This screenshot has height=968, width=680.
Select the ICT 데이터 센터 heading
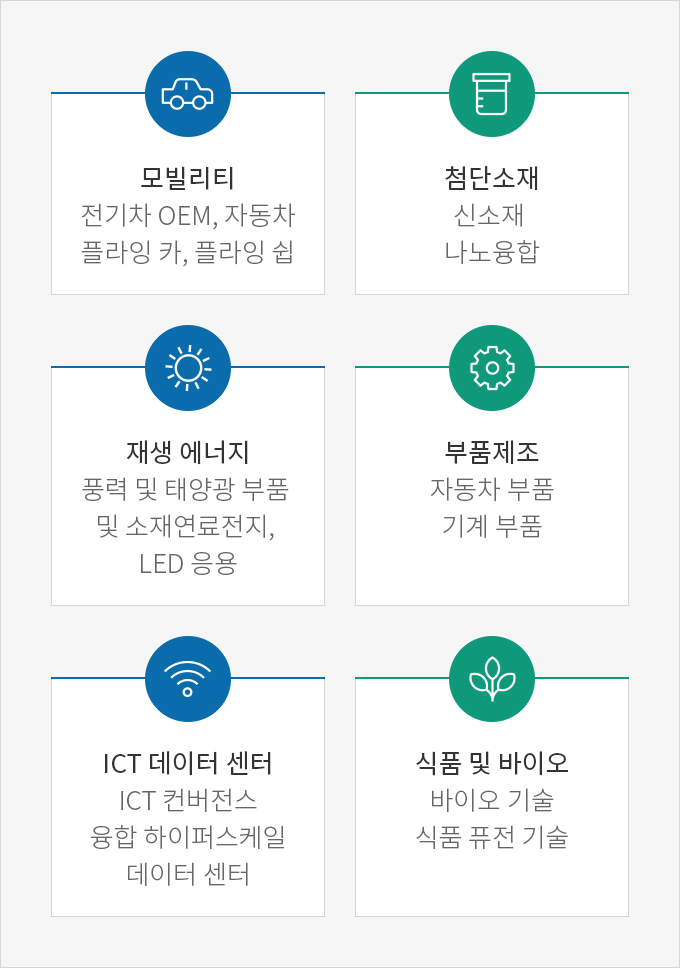(x=188, y=763)
